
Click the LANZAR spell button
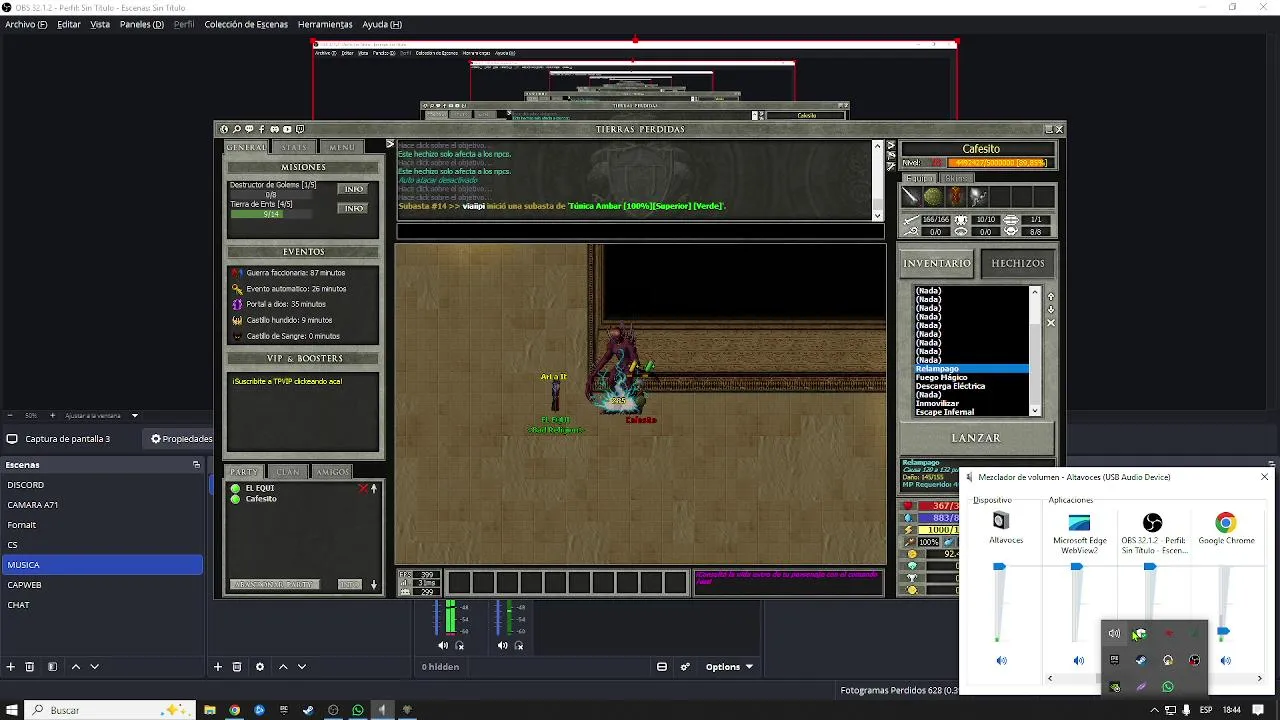976,438
